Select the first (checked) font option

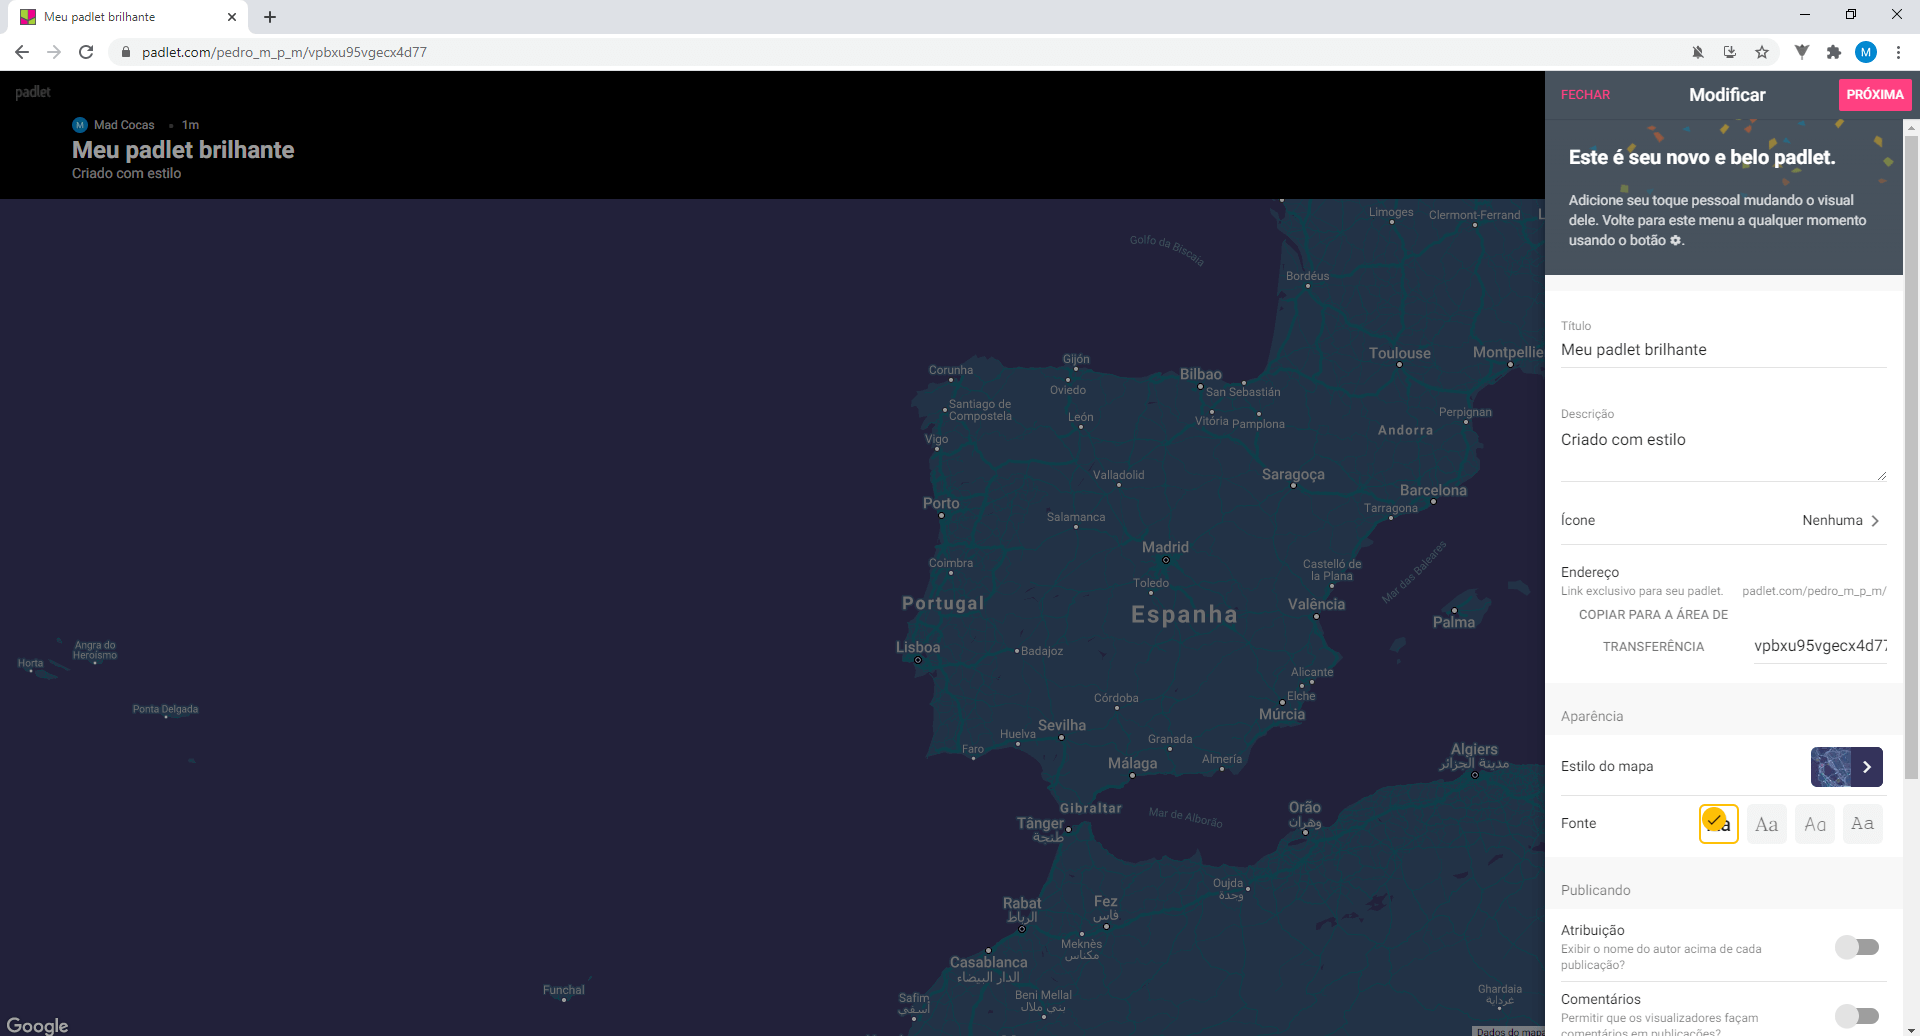click(1719, 824)
